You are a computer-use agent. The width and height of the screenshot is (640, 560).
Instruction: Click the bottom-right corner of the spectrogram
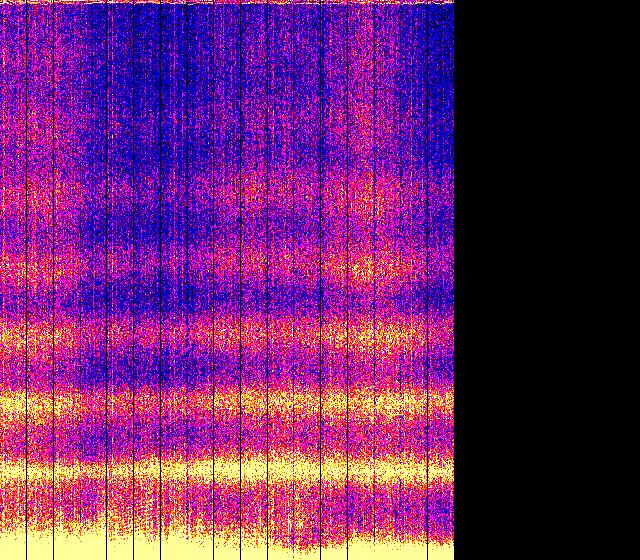pyautogui.click(x=453, y=558)
